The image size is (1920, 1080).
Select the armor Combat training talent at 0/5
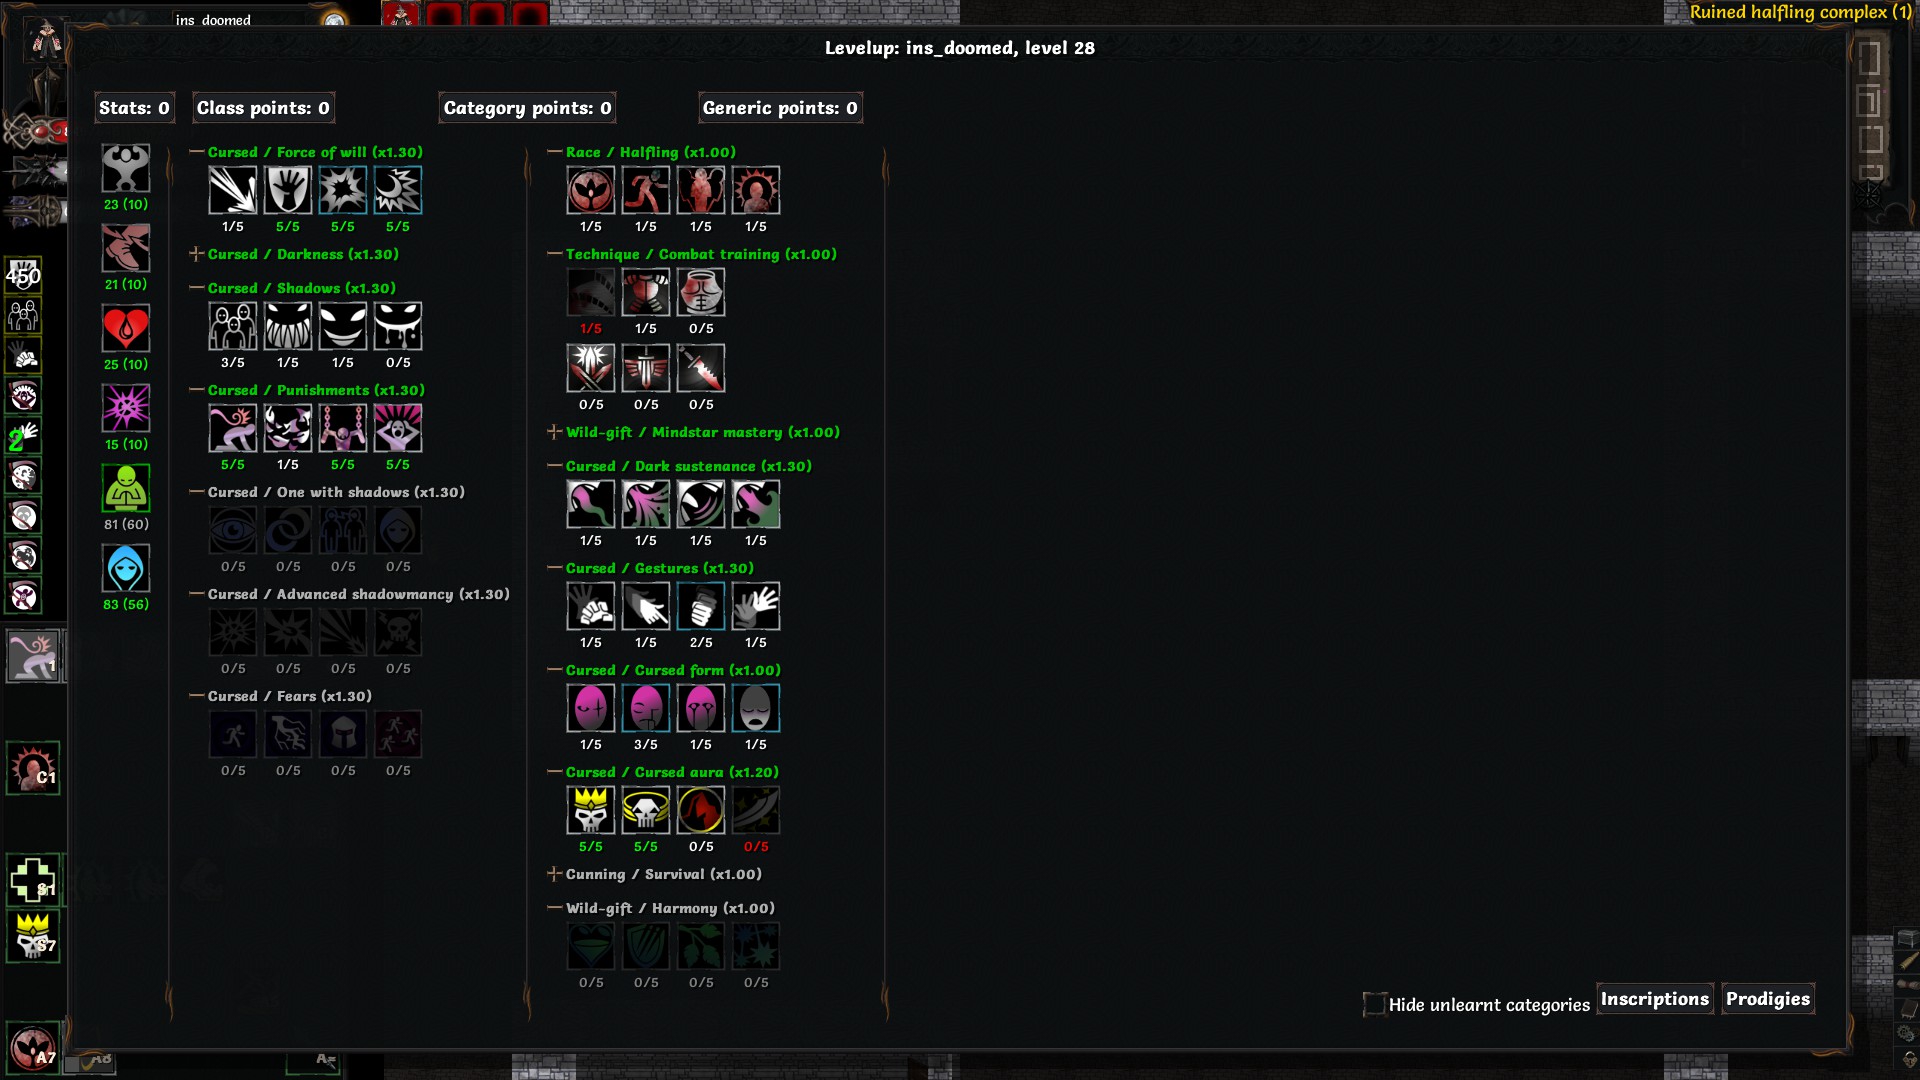700,292
